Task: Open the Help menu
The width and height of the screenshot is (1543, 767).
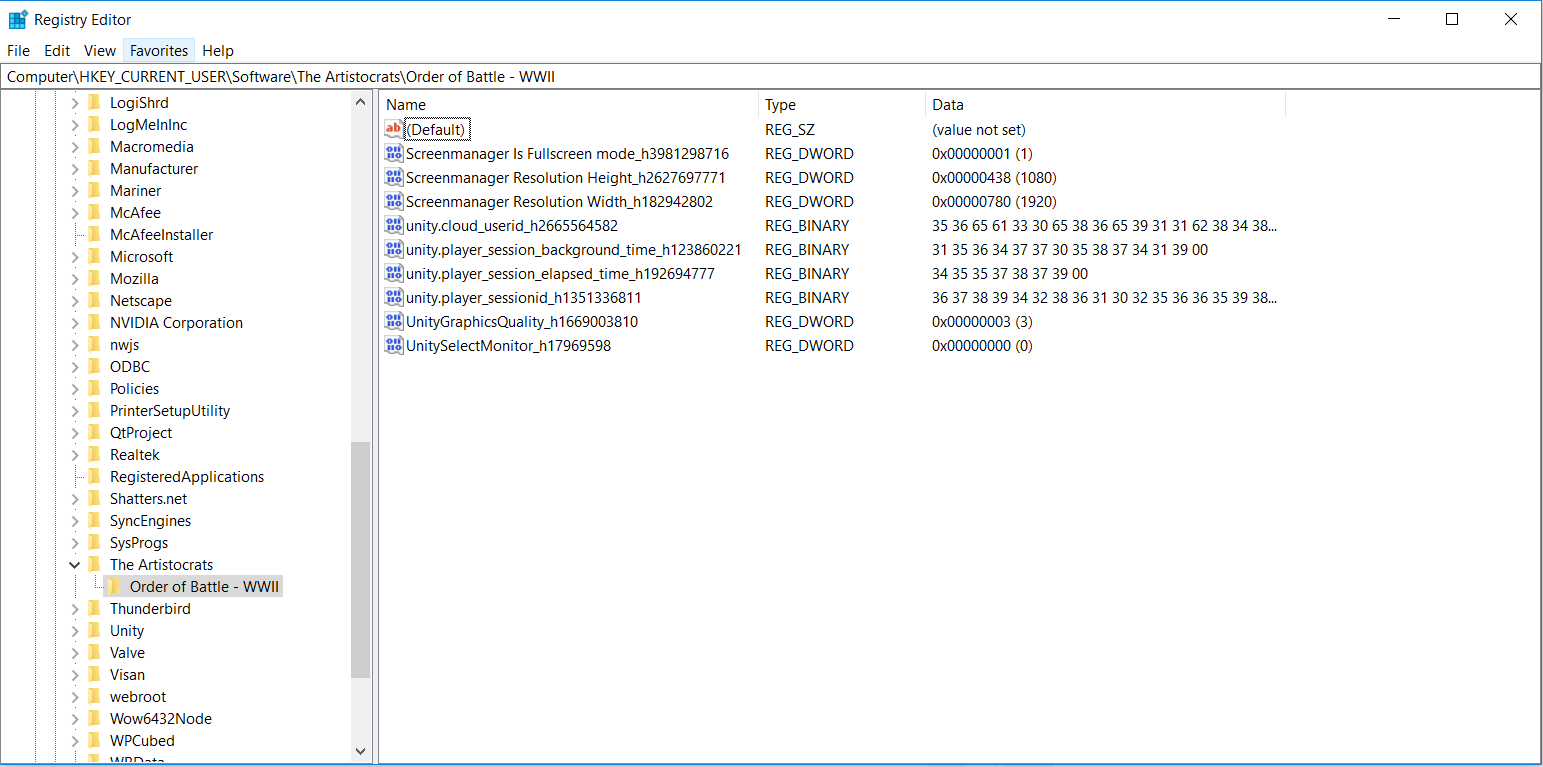Action: pos(218,50)
